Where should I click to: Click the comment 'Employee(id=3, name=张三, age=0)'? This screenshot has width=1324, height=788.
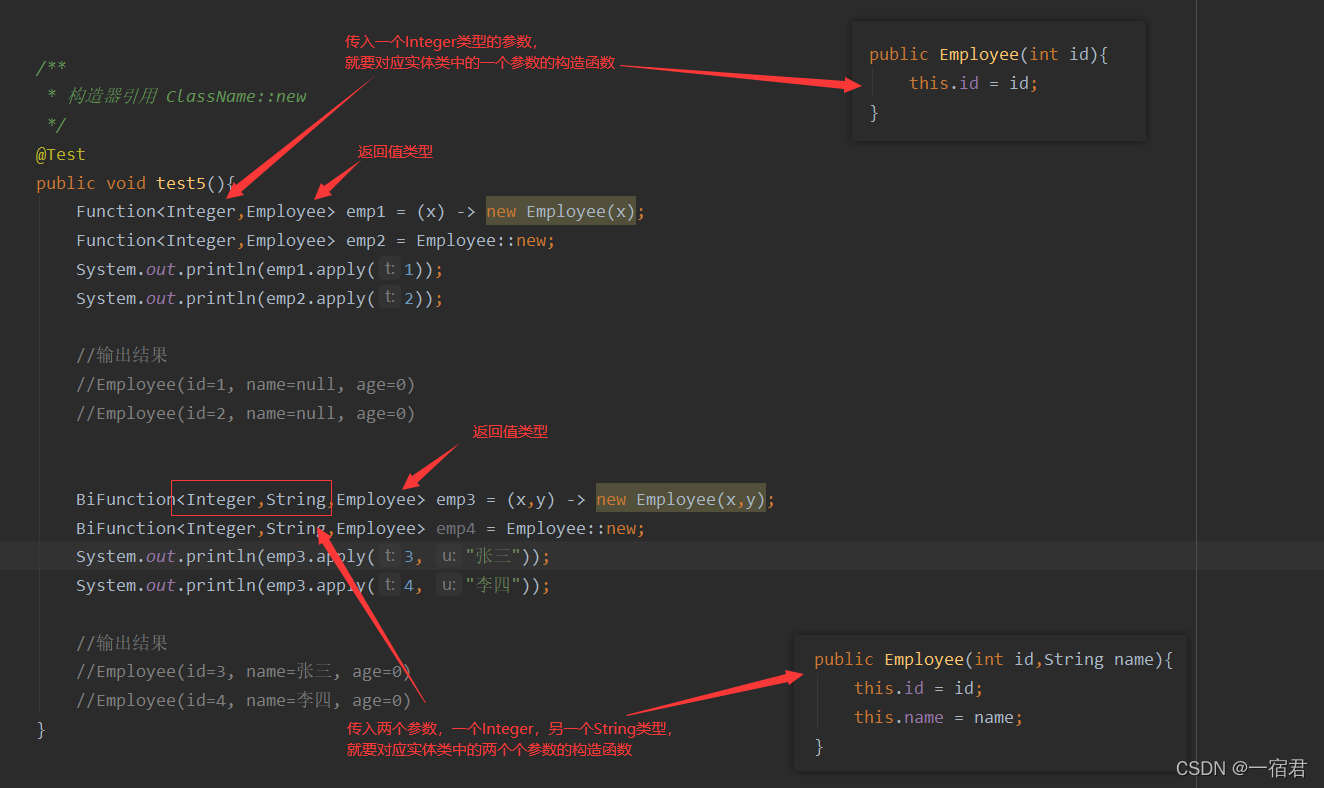(x=244, y=672)
